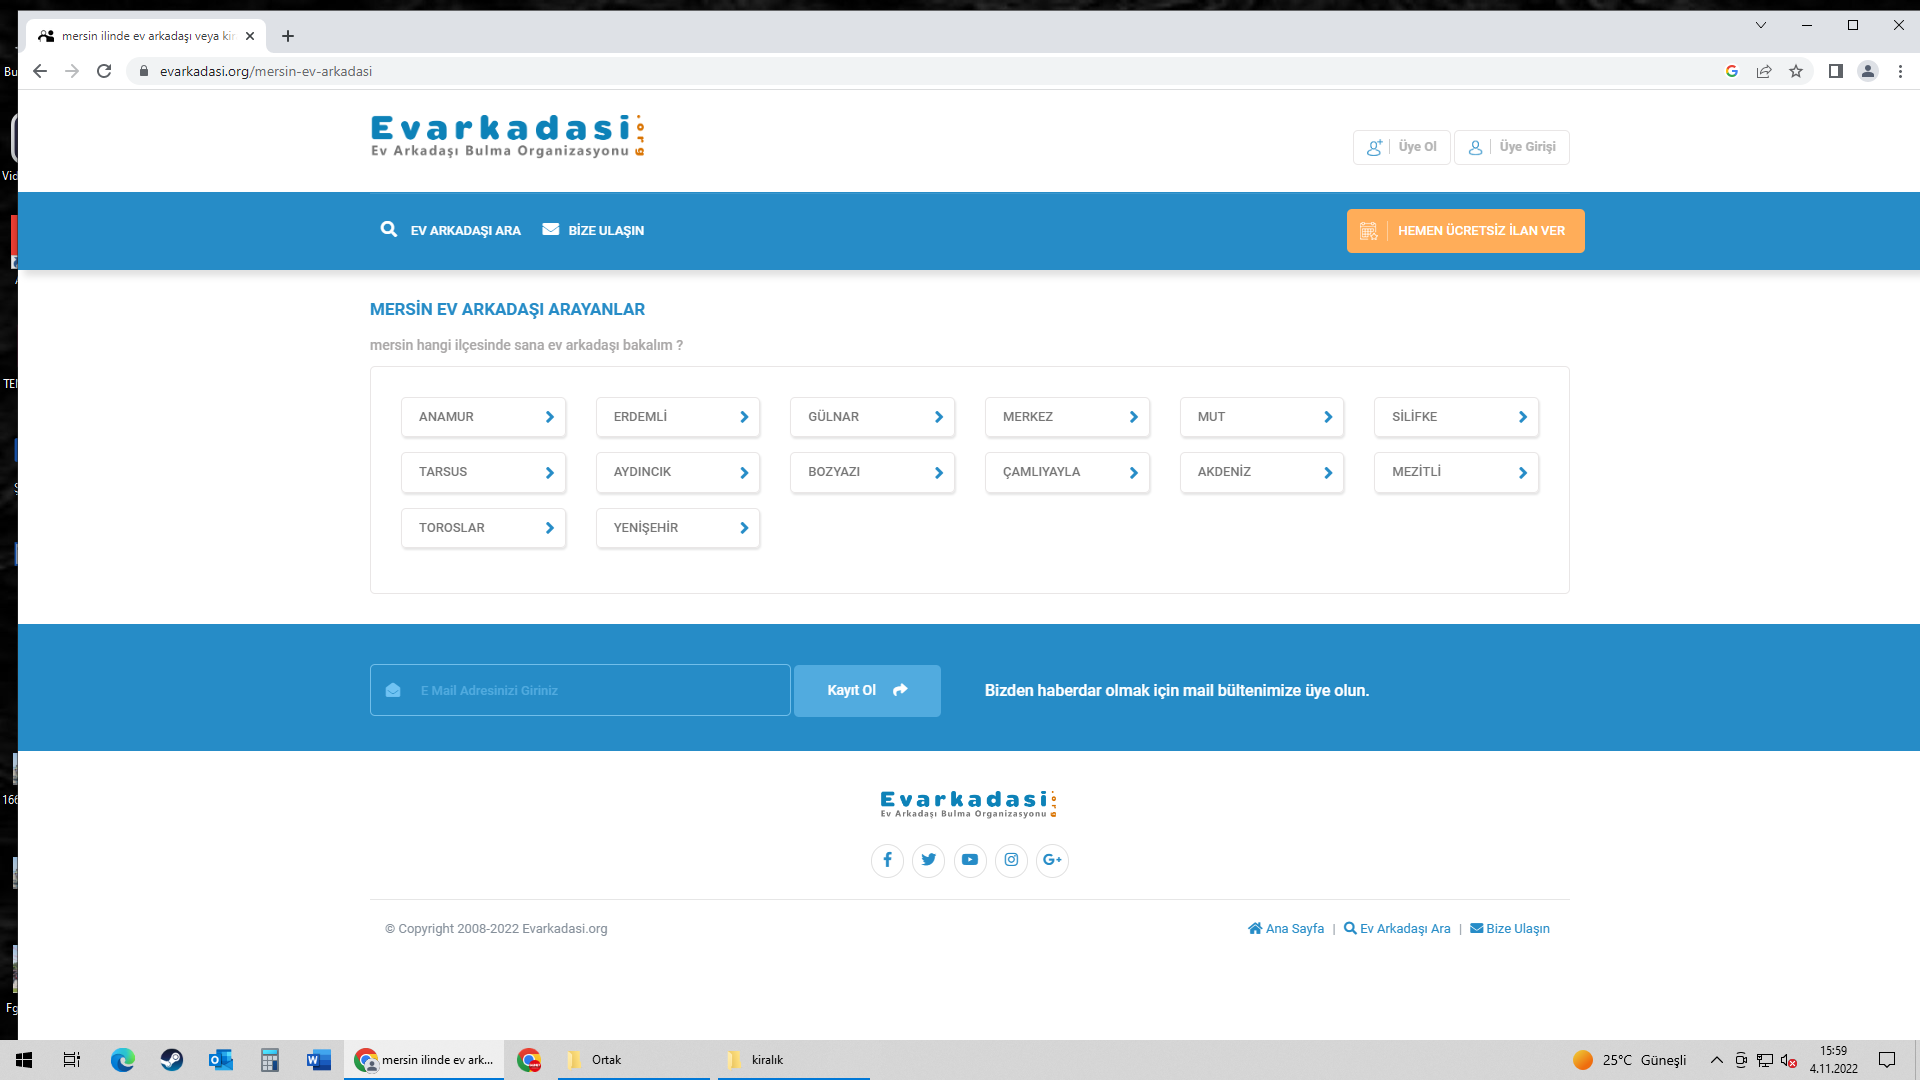The width and height of the screenshot is (1920, 1080).
Task: Click the Üye Girişi login button
Action: click(x=1512, y=147)
